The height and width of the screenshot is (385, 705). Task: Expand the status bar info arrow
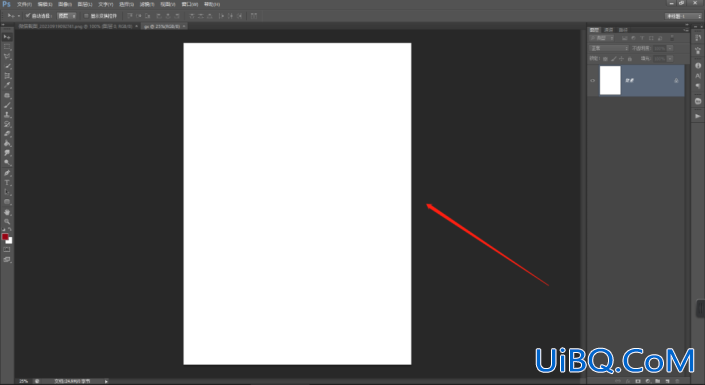(106, 381)
